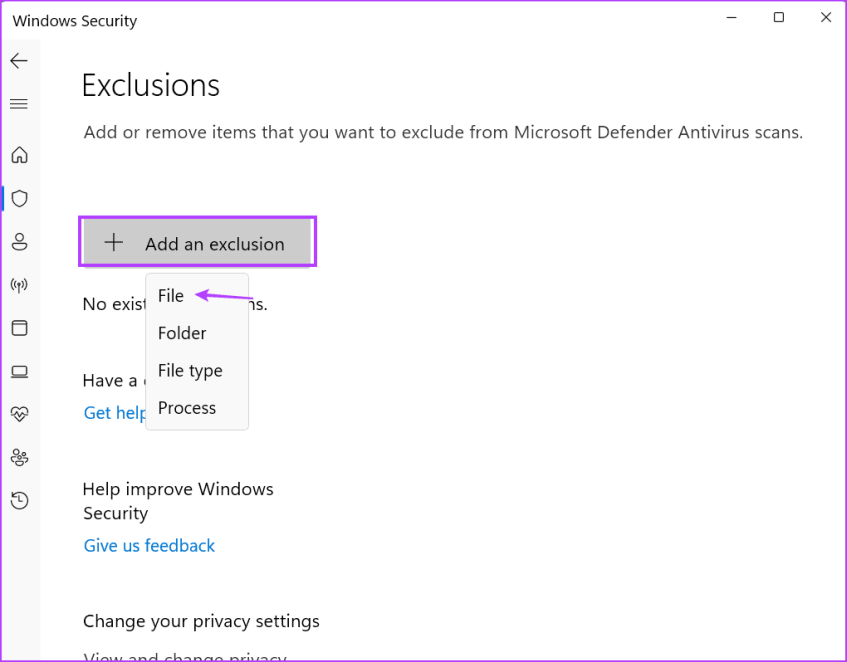Open Account protection person icon
The height and width of the screenshot is (662, 847).
click(x=19, y=242)
